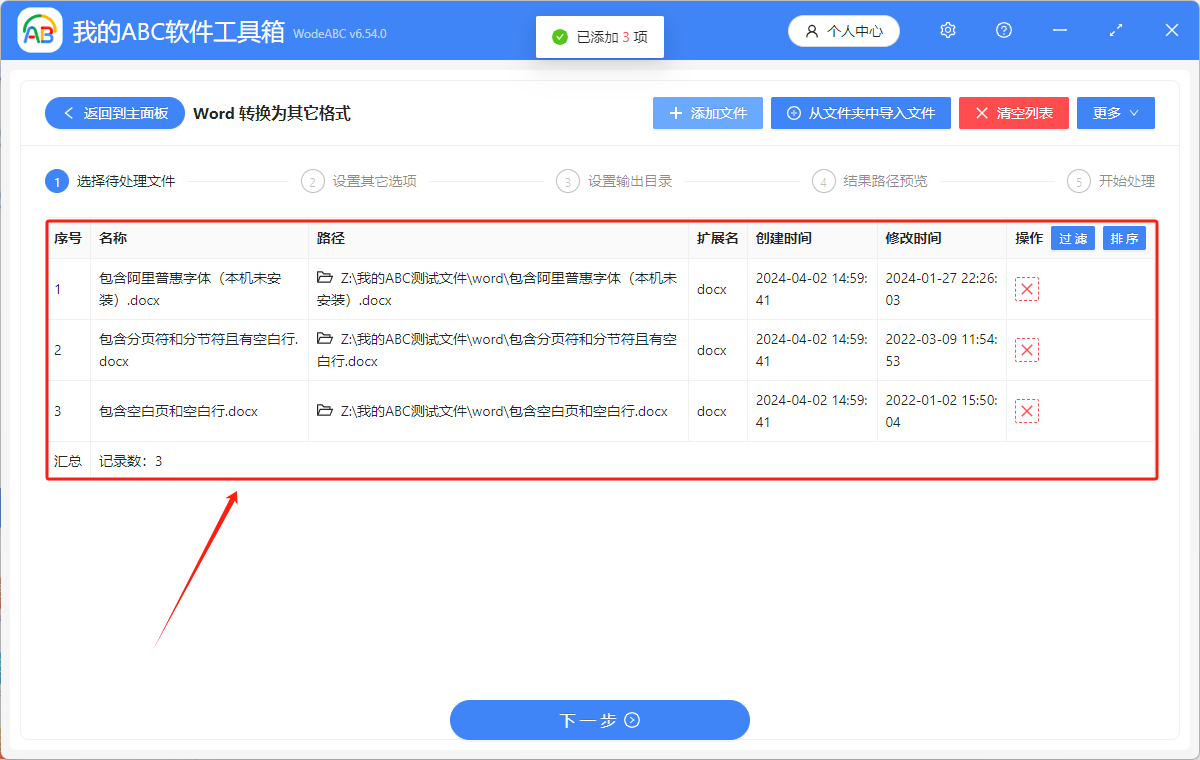Open the 排序 sorting option
The image size is (1200, 760).
tap(1124, 238)
